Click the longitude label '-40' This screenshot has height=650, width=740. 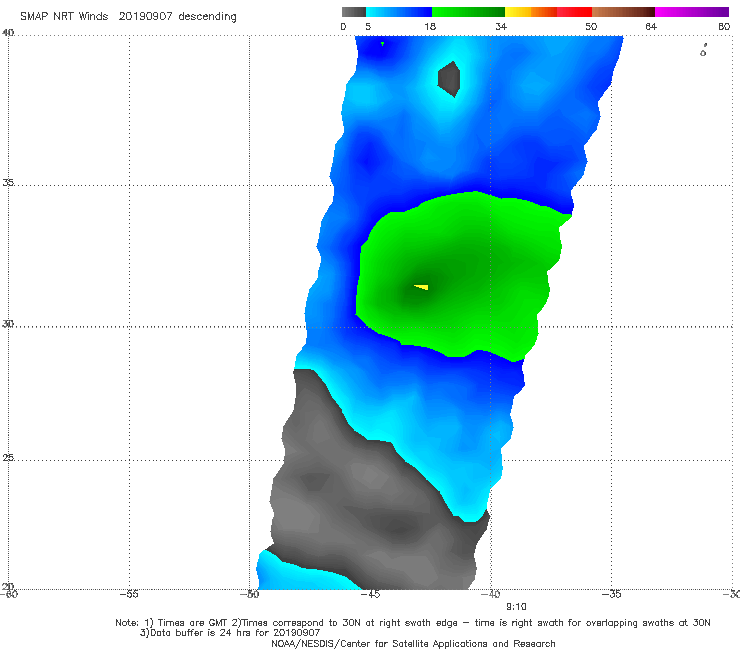491,594
